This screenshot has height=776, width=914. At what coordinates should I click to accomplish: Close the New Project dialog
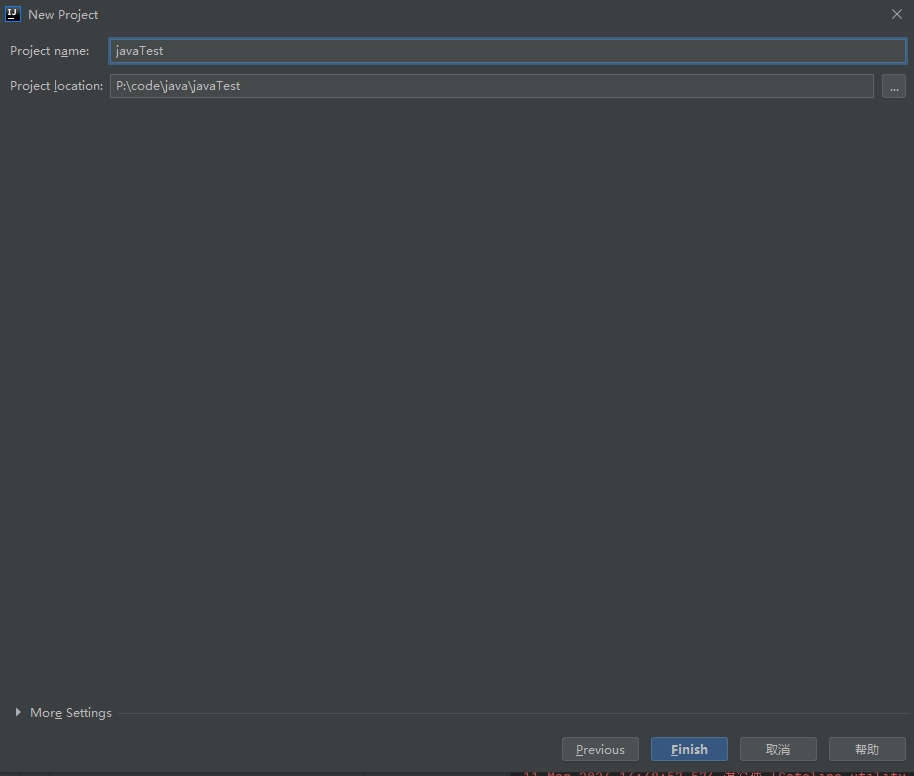pyautogui.click(x=897, y=14)
